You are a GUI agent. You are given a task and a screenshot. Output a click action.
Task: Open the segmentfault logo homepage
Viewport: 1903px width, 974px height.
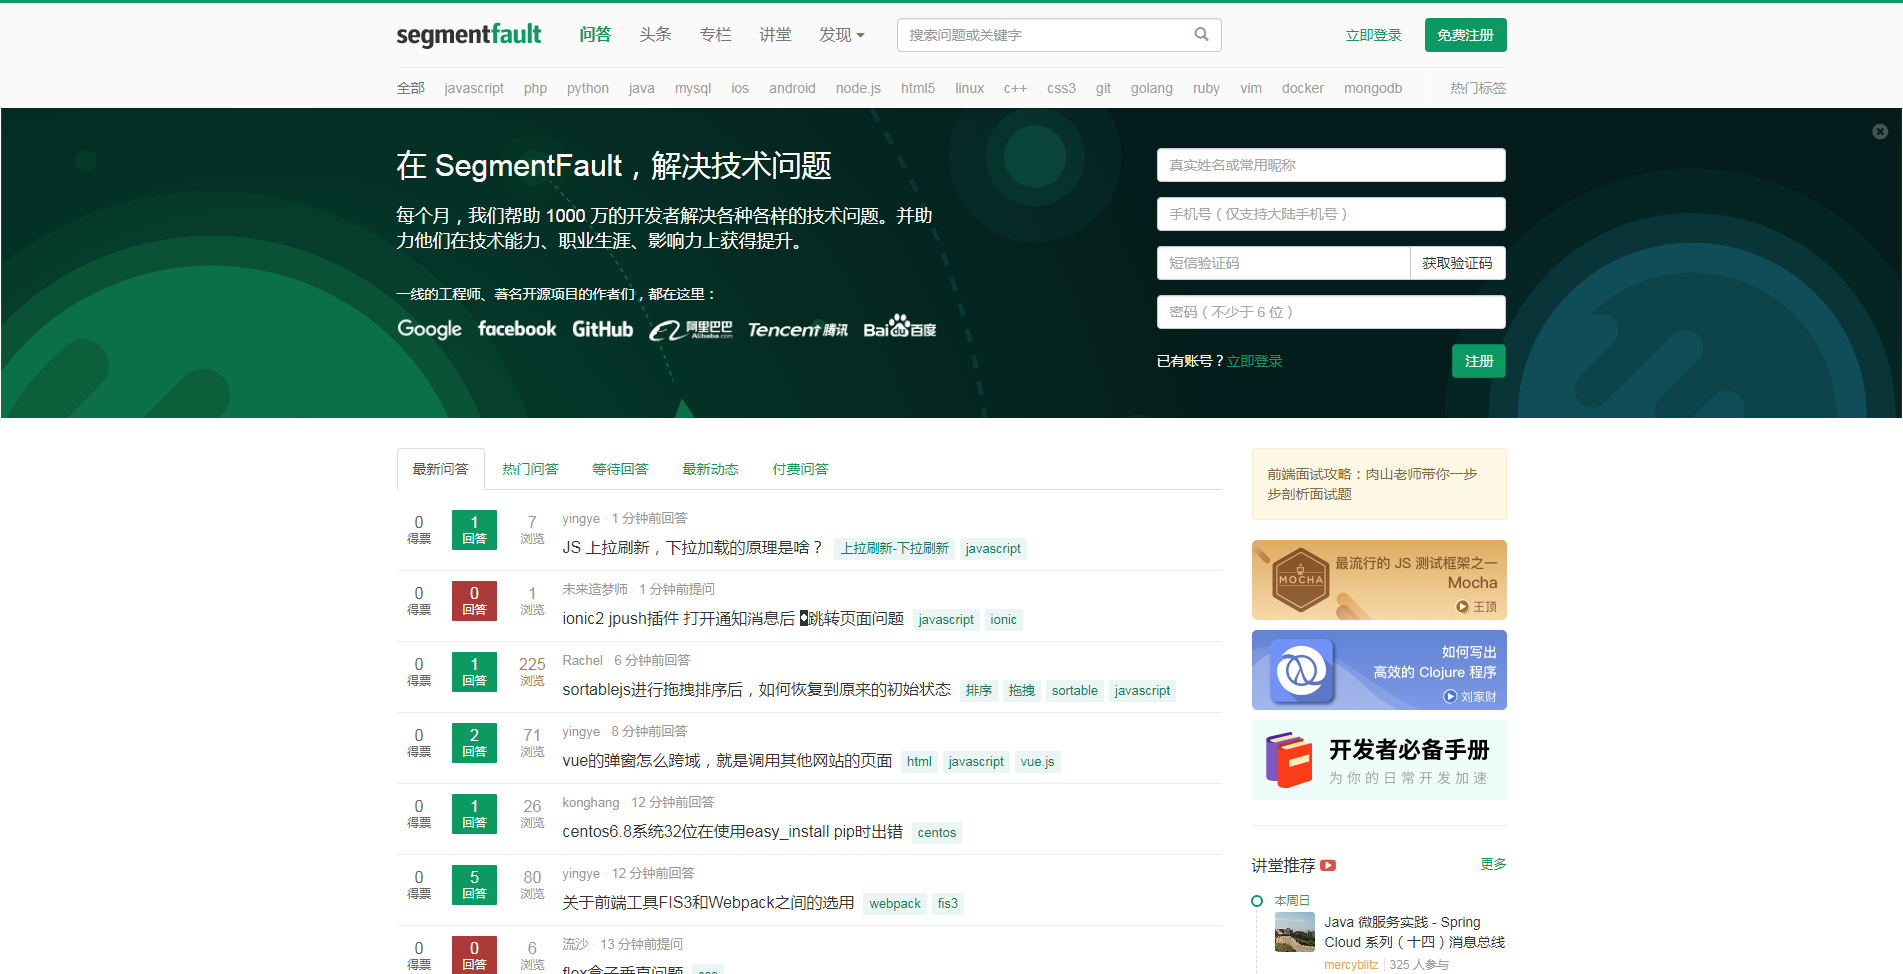click(468, 35)
